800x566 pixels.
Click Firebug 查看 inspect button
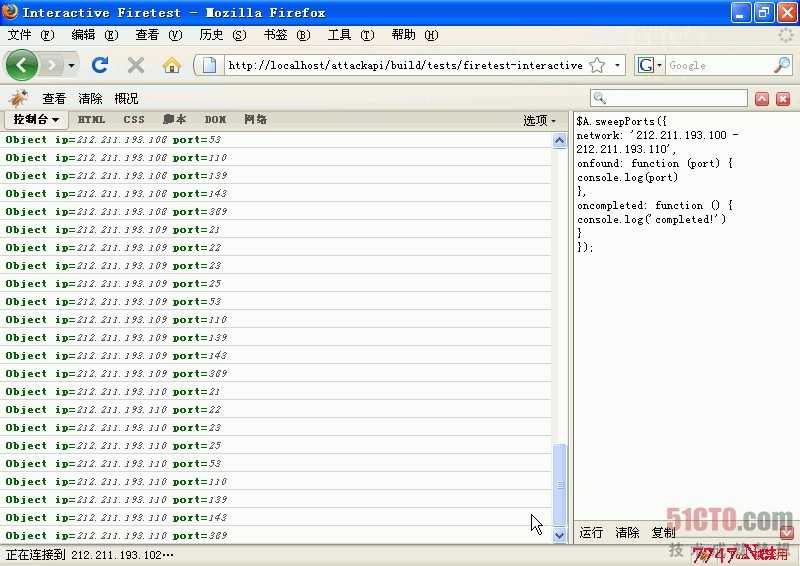point(54,99)
